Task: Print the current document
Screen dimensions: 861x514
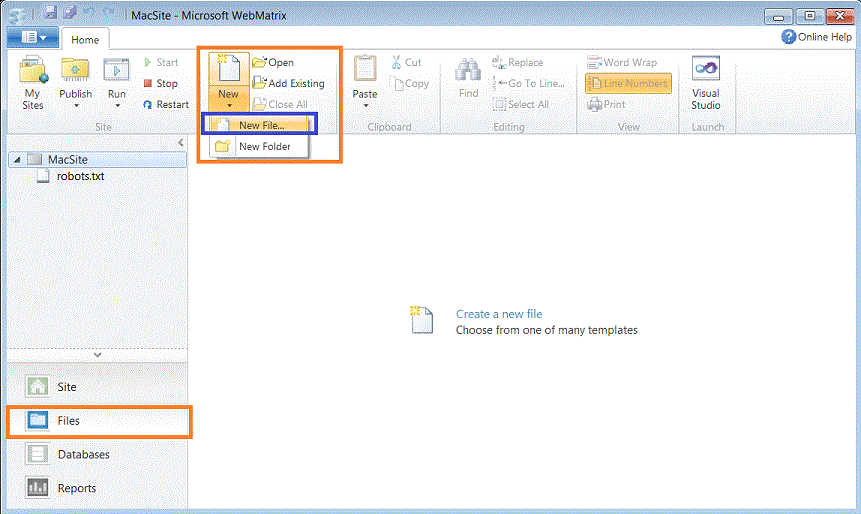Action: (x=606, y=104)
